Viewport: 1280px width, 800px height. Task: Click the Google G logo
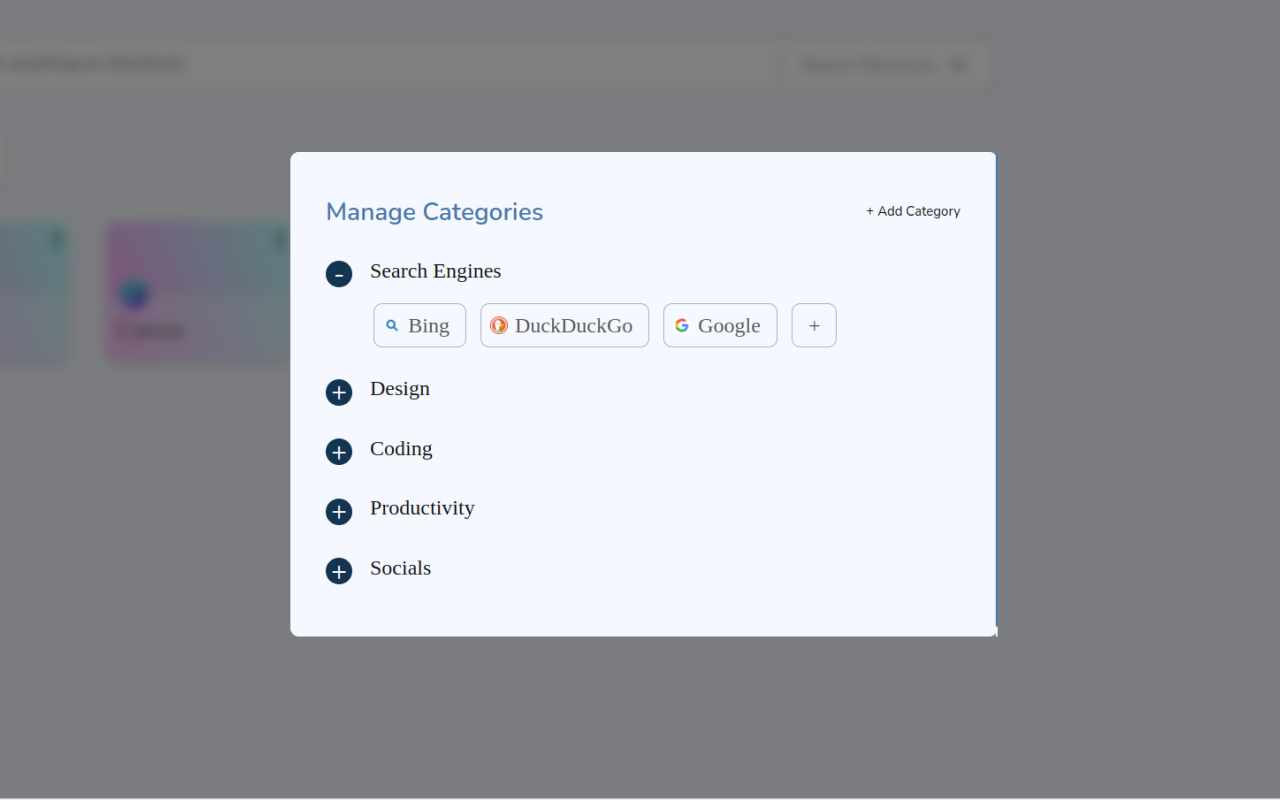pos(682,326)
